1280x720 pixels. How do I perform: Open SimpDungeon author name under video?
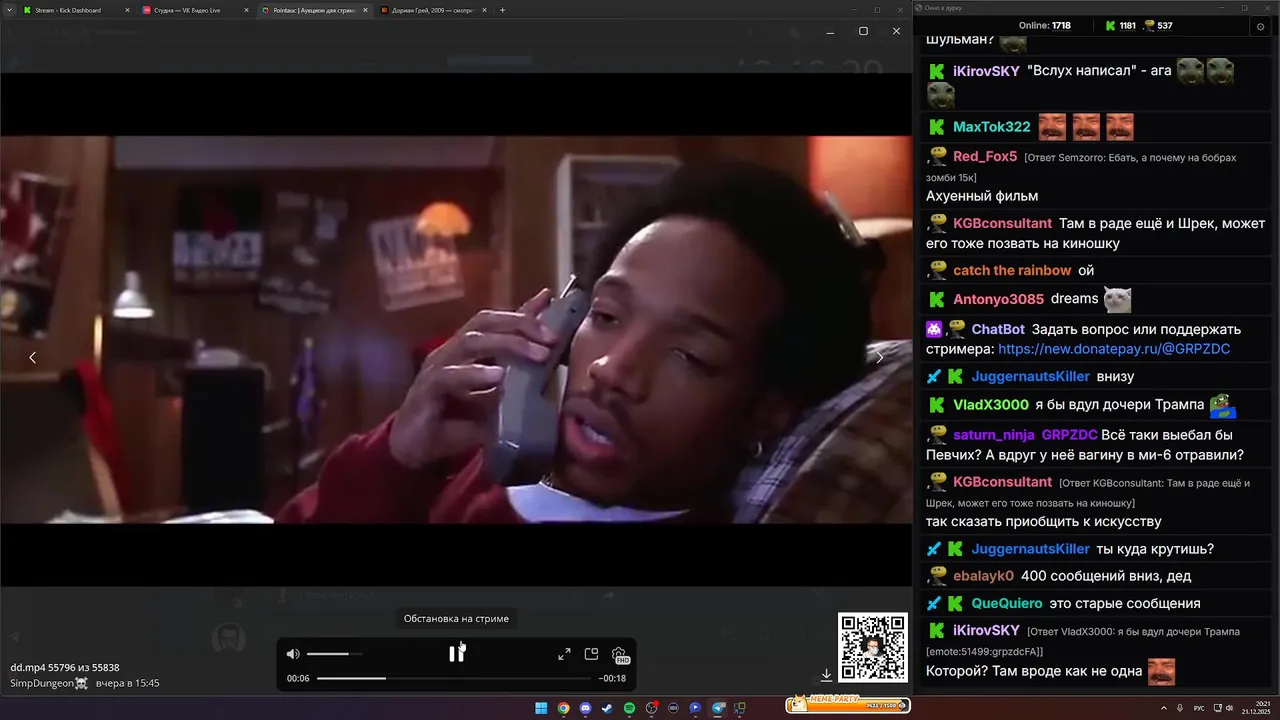point(50,683)
